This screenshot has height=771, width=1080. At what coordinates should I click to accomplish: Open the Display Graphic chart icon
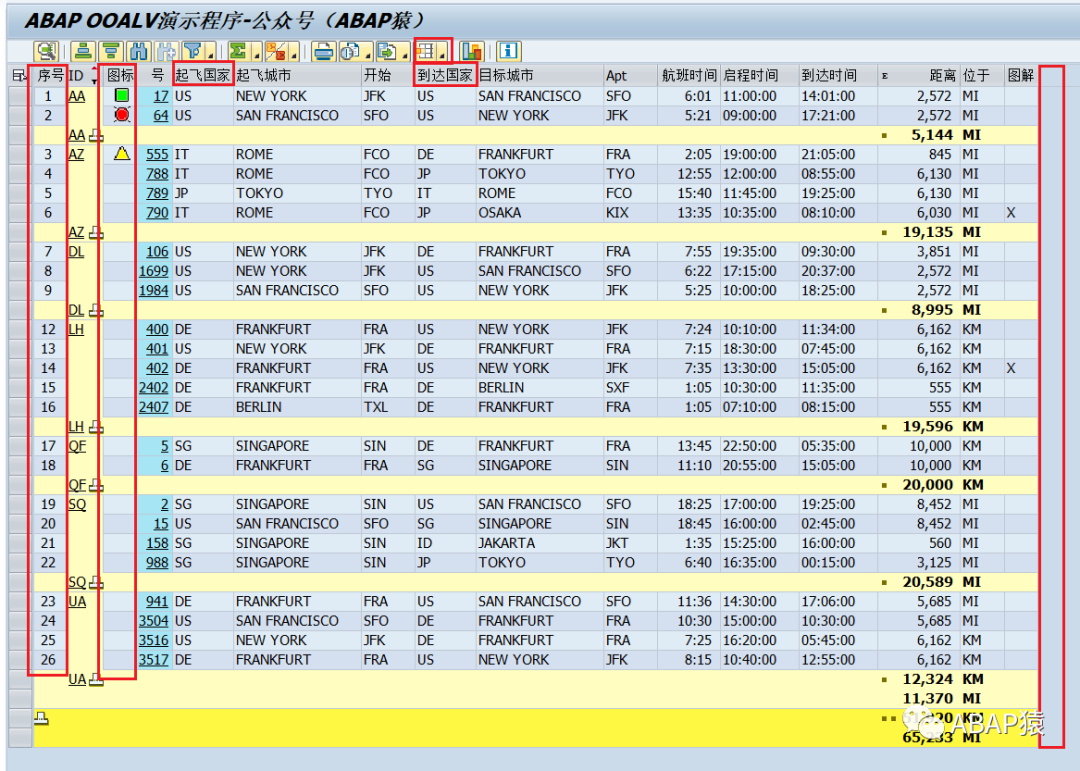coord(472,51)
